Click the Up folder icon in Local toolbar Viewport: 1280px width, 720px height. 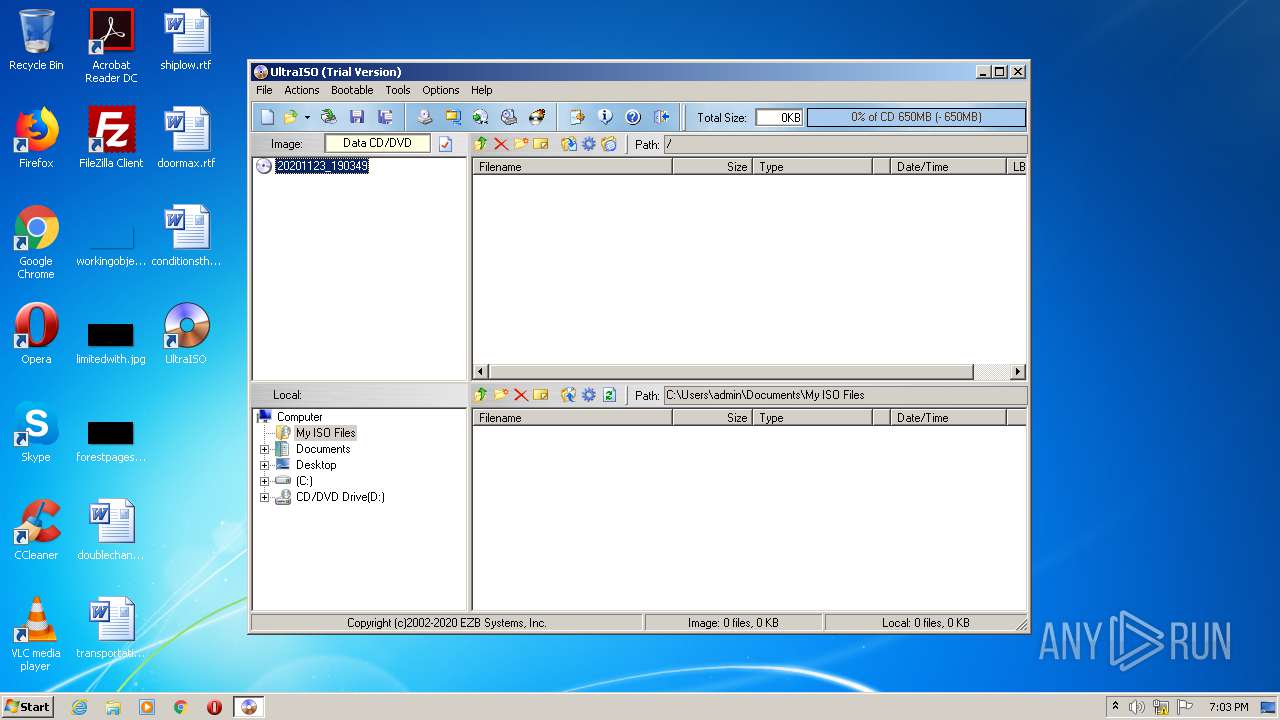pyautogui.click(x=481, y=395)
